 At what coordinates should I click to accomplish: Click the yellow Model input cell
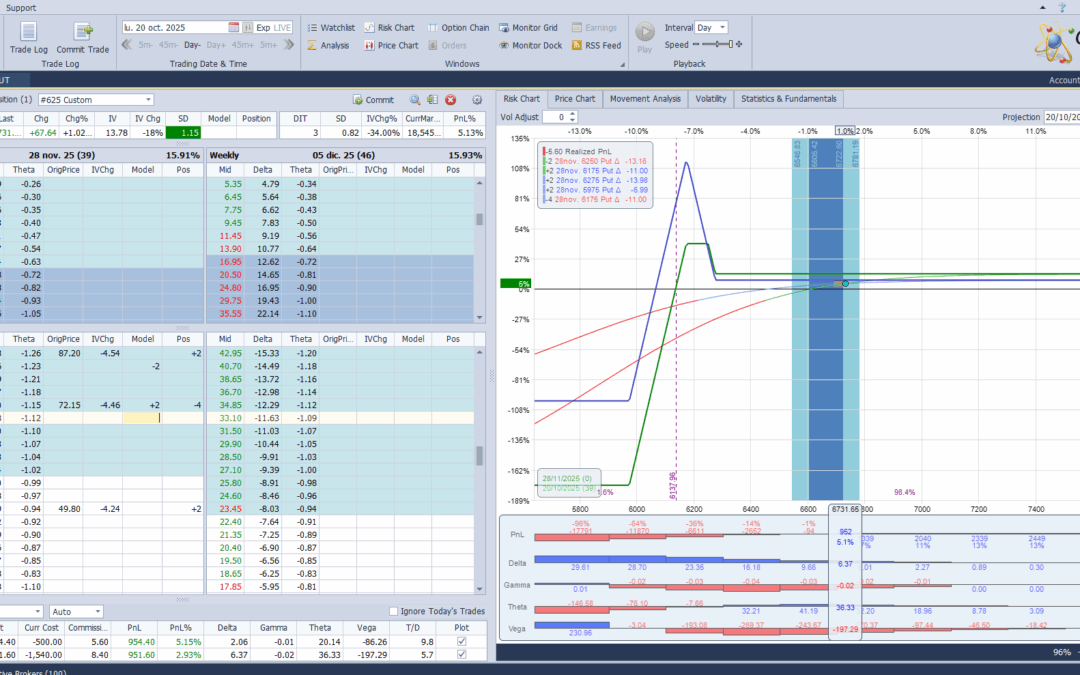(143, 418)
